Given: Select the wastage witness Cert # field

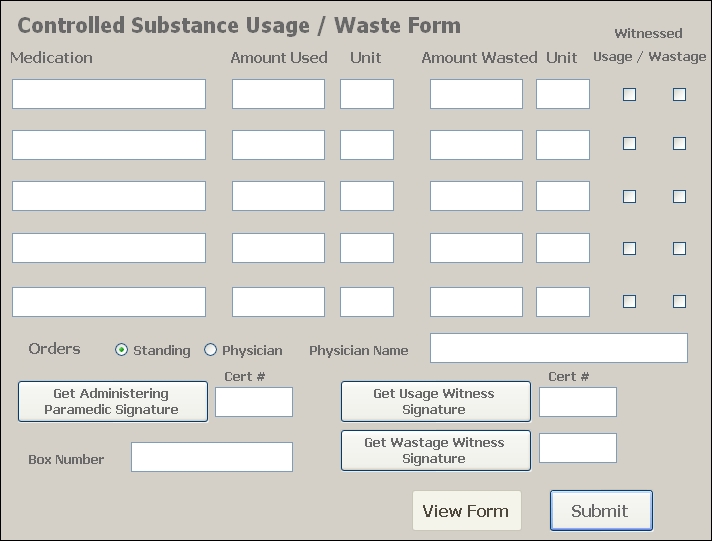Looking at the screenshot, I should coord(577,448).
